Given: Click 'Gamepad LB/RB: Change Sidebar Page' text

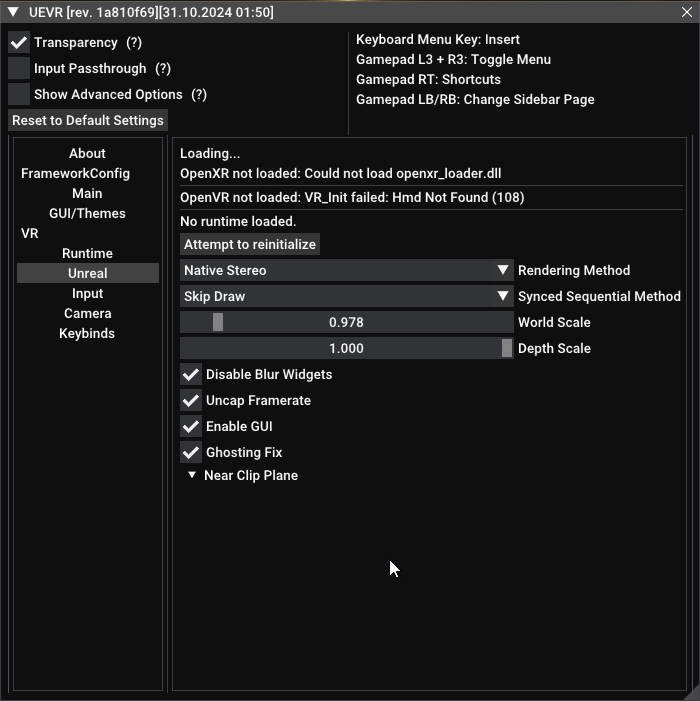Looking at the screenshot, I should click(x=475, y=99).
